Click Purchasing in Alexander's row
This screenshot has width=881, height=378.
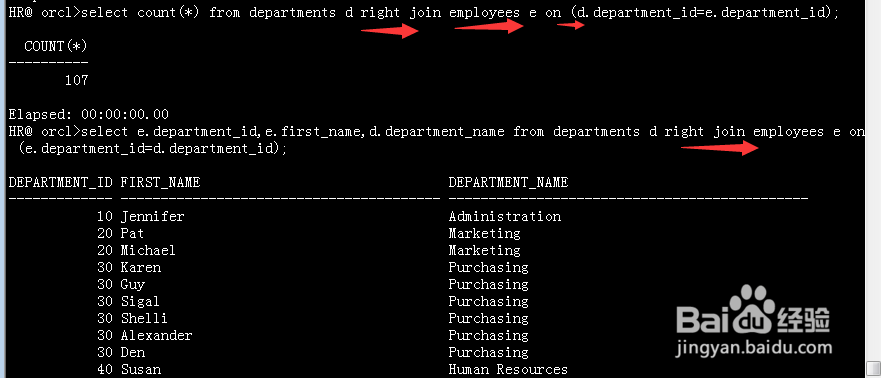tap(488, 335)
